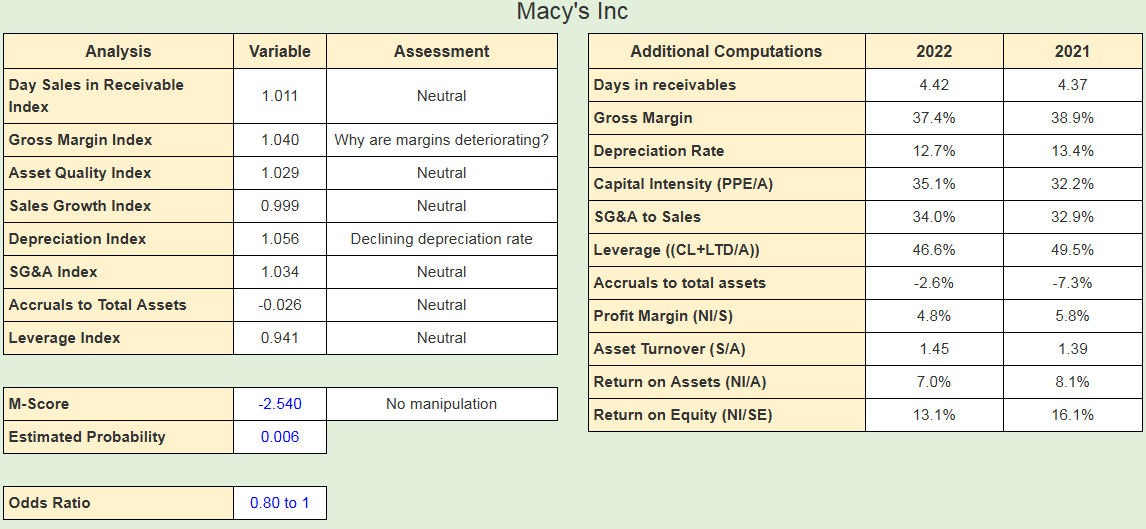
Task: Click Return on Equity 2021 value
Action: click(x=1072, y=415)
